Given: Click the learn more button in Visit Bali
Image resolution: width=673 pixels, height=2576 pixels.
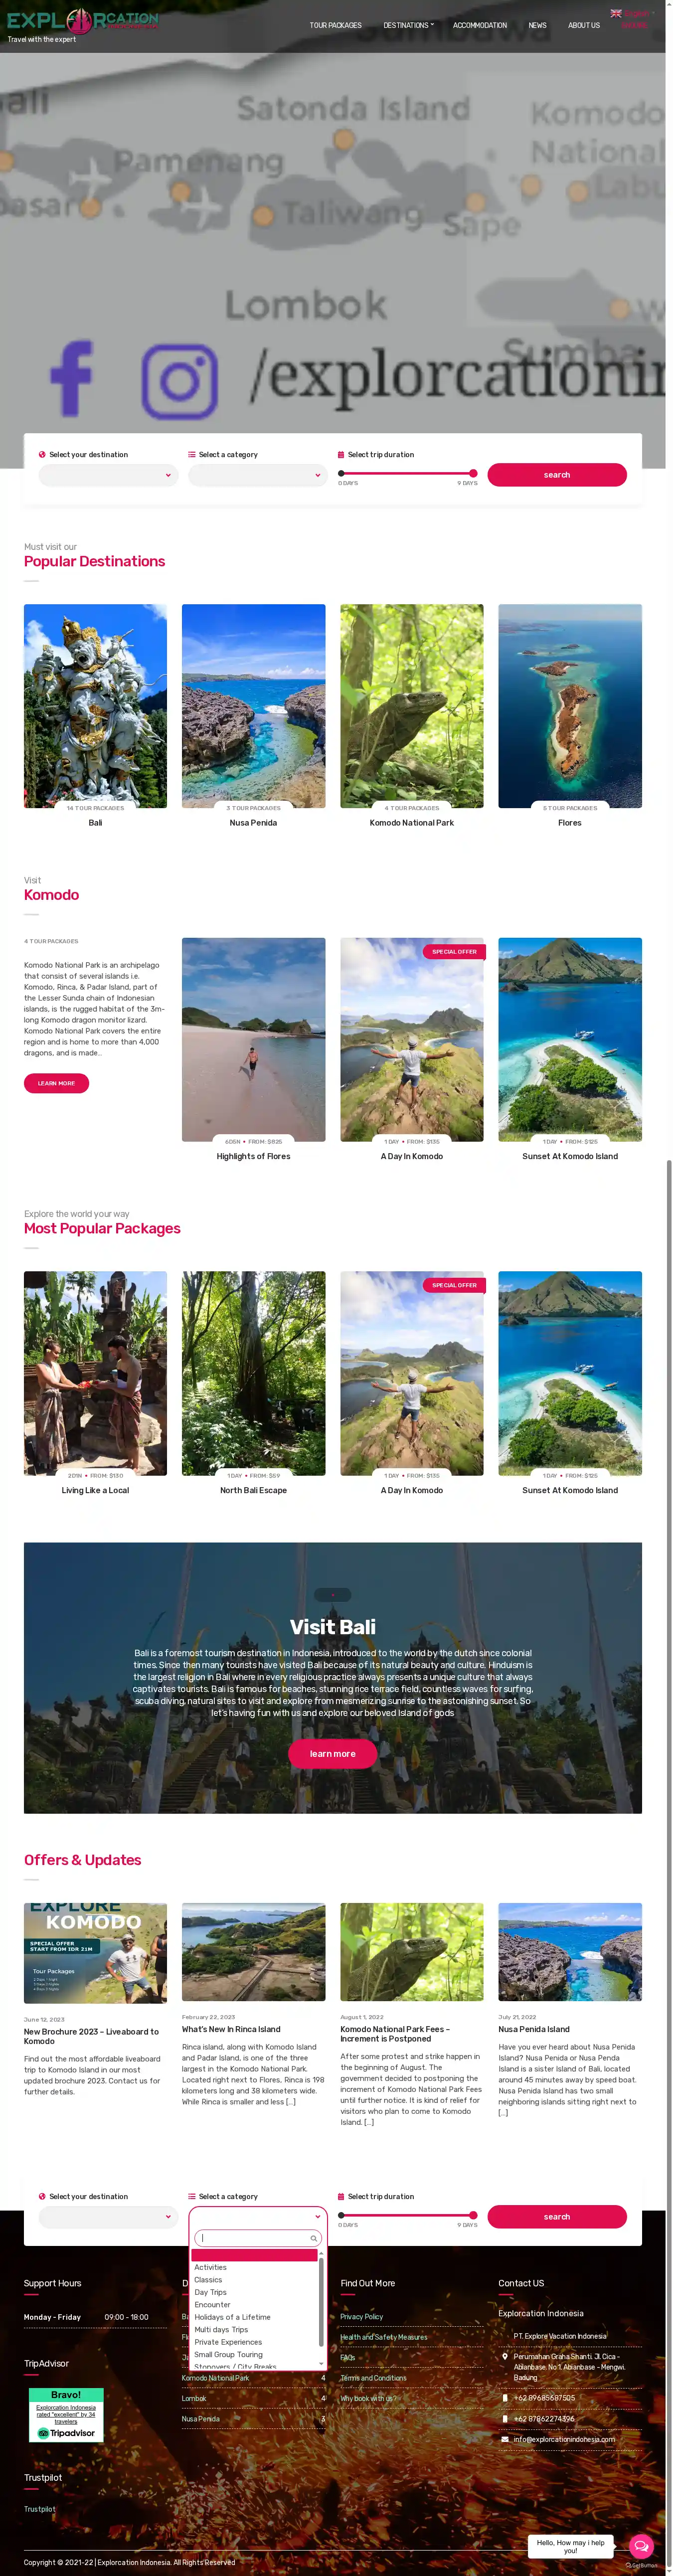Looking at the screenshot, I should 332,1753.
